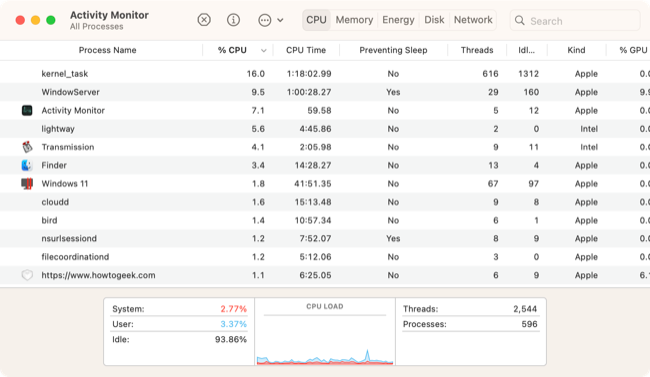Image resolution: width=650 pixels, height=377 pixels.
Task: Click the Idle 93.86% value
Action: point(230,339)
